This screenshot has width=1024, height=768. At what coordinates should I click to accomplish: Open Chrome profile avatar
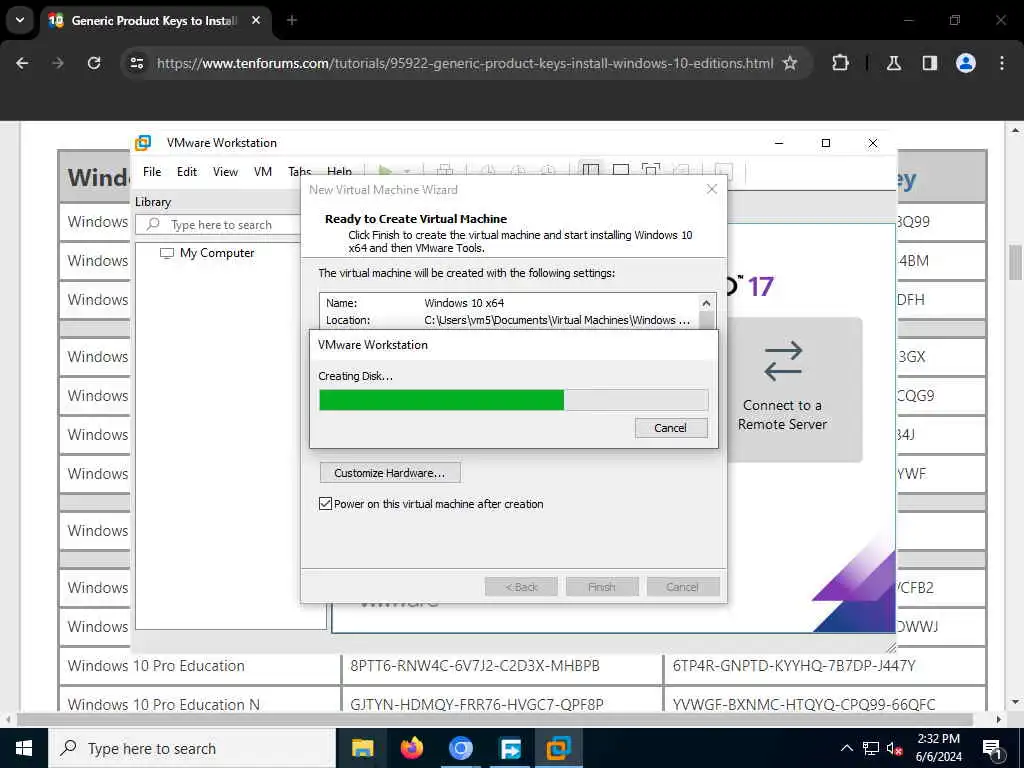[x=966, y=63]
